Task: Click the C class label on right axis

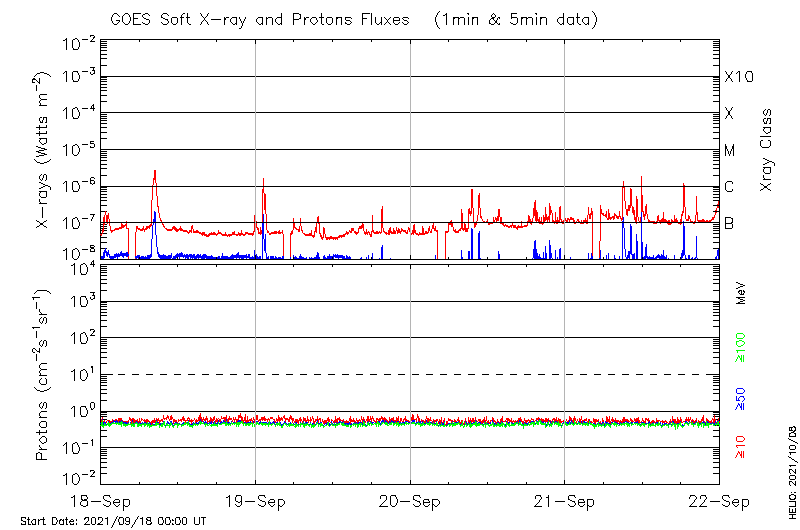Action: click(729, 187)
